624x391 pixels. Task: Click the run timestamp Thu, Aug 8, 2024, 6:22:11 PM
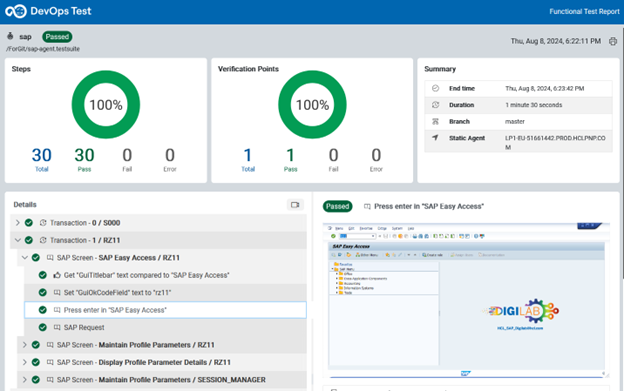pyautogui.click(x=556, y=41)
